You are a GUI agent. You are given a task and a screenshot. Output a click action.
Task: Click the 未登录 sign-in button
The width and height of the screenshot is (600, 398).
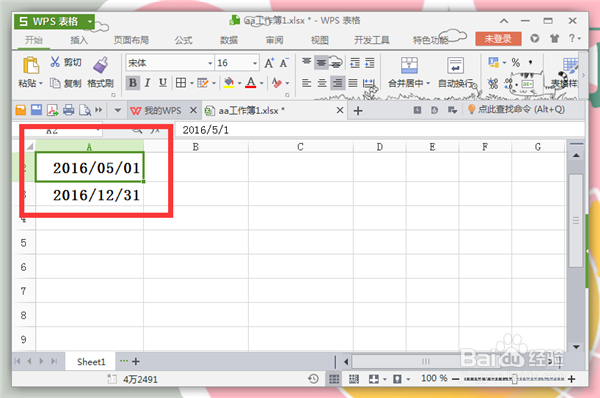click(498, 39)
